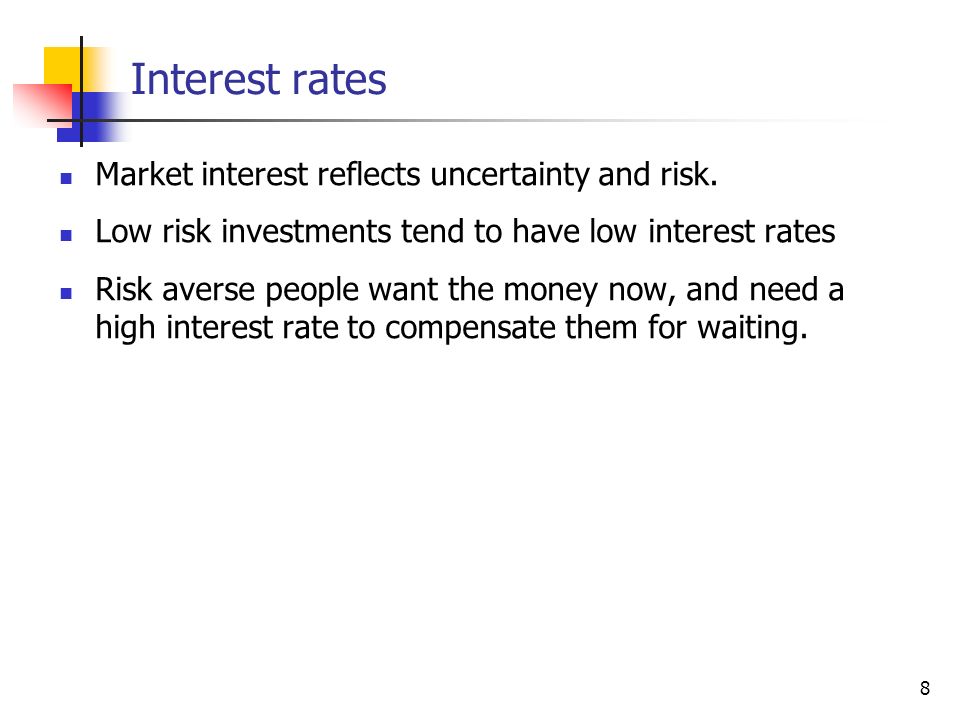Click the word "waiting." at the end
This screenshot has height=720, width=960.
pyautogui.click(x=752, y=328)
